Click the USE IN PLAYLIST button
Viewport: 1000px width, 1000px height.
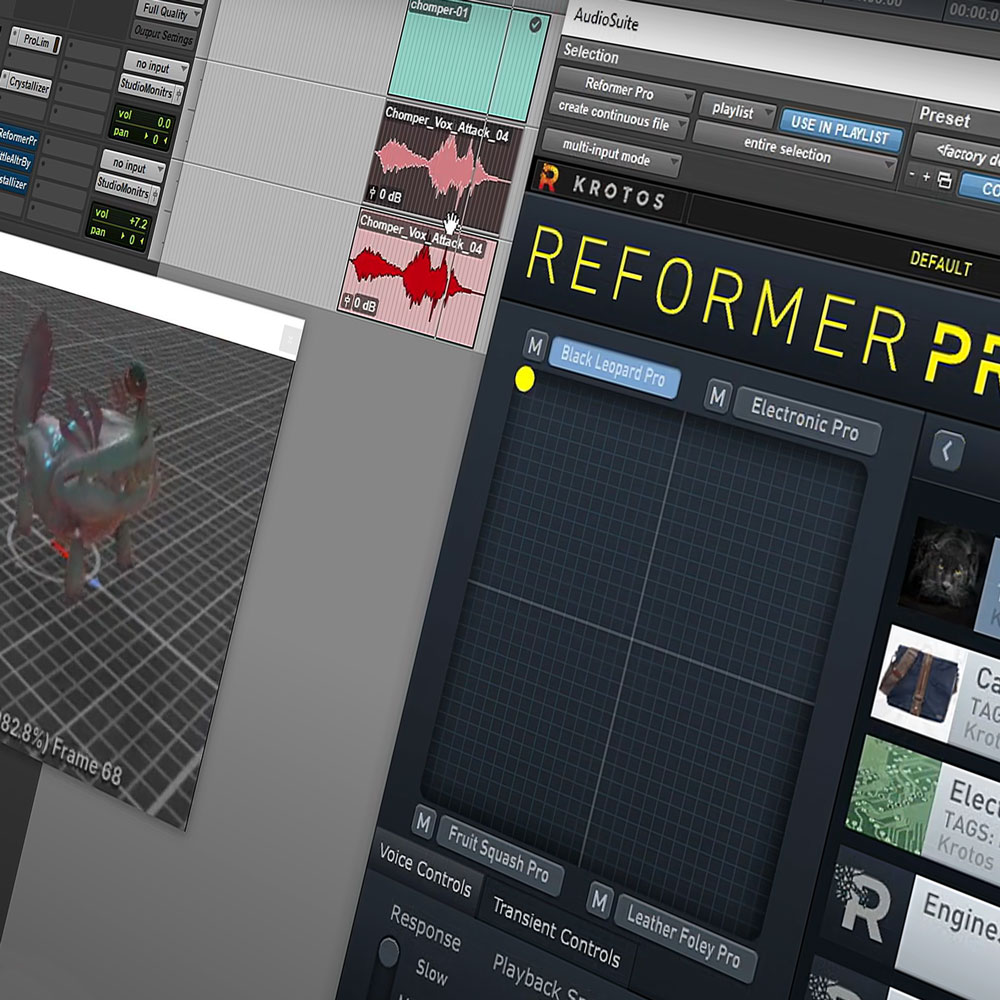[x=840, y=130]
